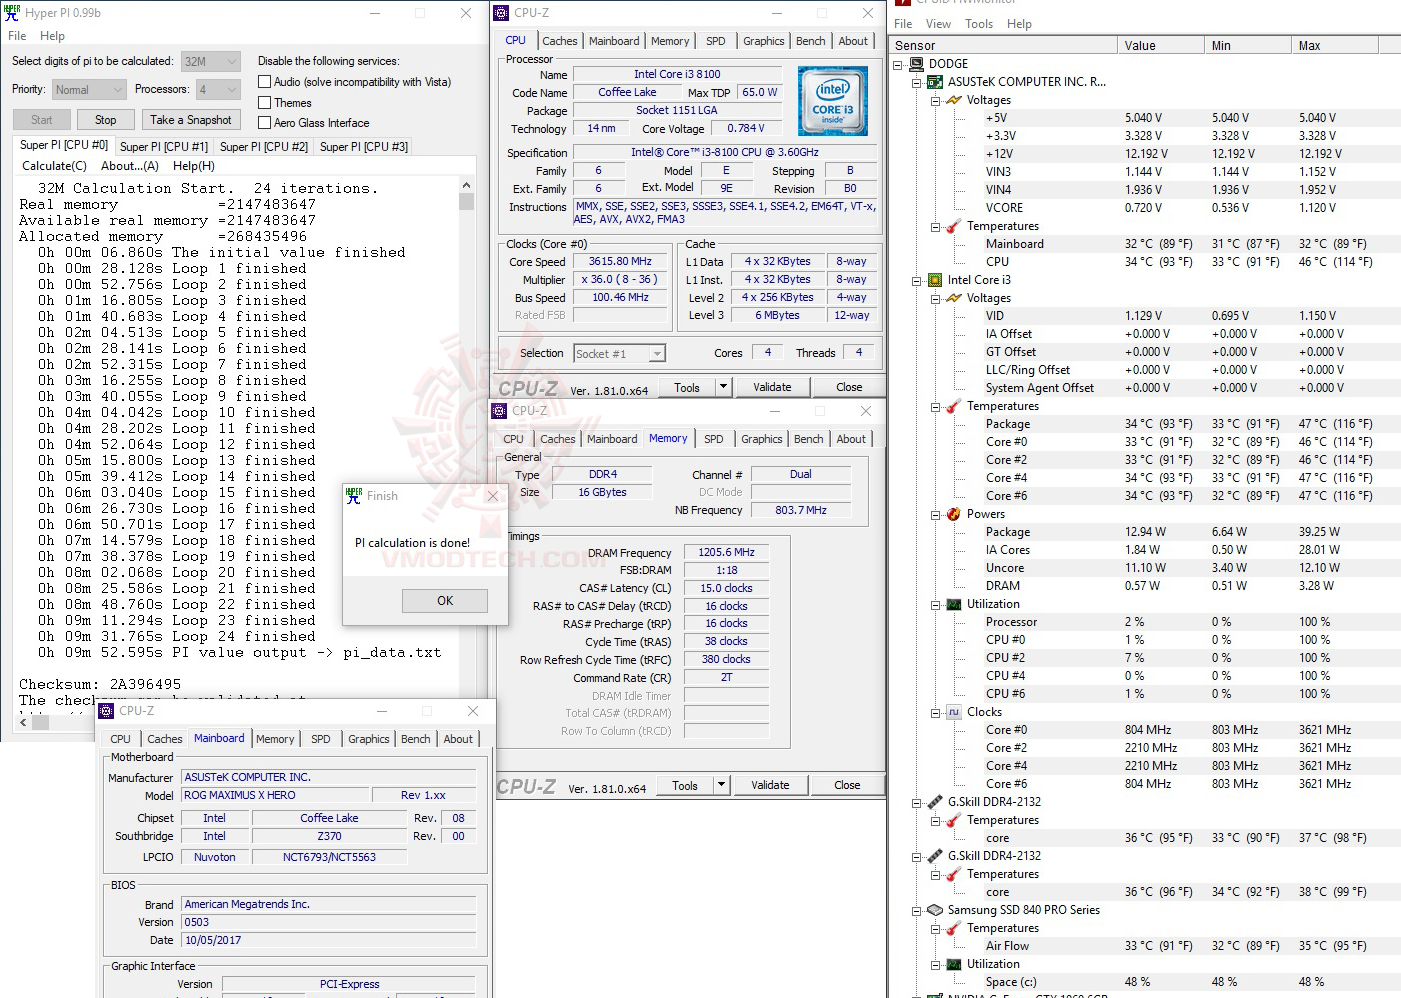Click the Utilization icon under Intel Core i3
Screen dimensions: 1401x998
[x=954, y=604]
